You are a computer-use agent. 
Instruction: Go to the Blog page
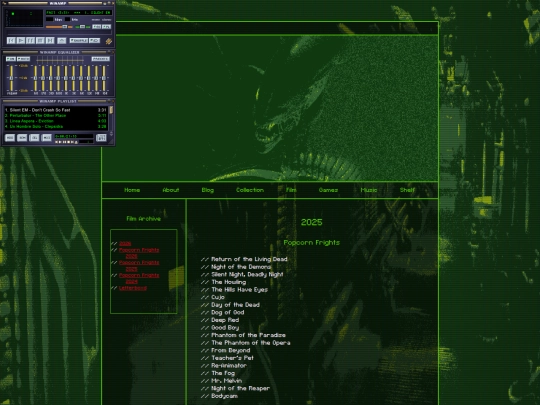(208, 190)
